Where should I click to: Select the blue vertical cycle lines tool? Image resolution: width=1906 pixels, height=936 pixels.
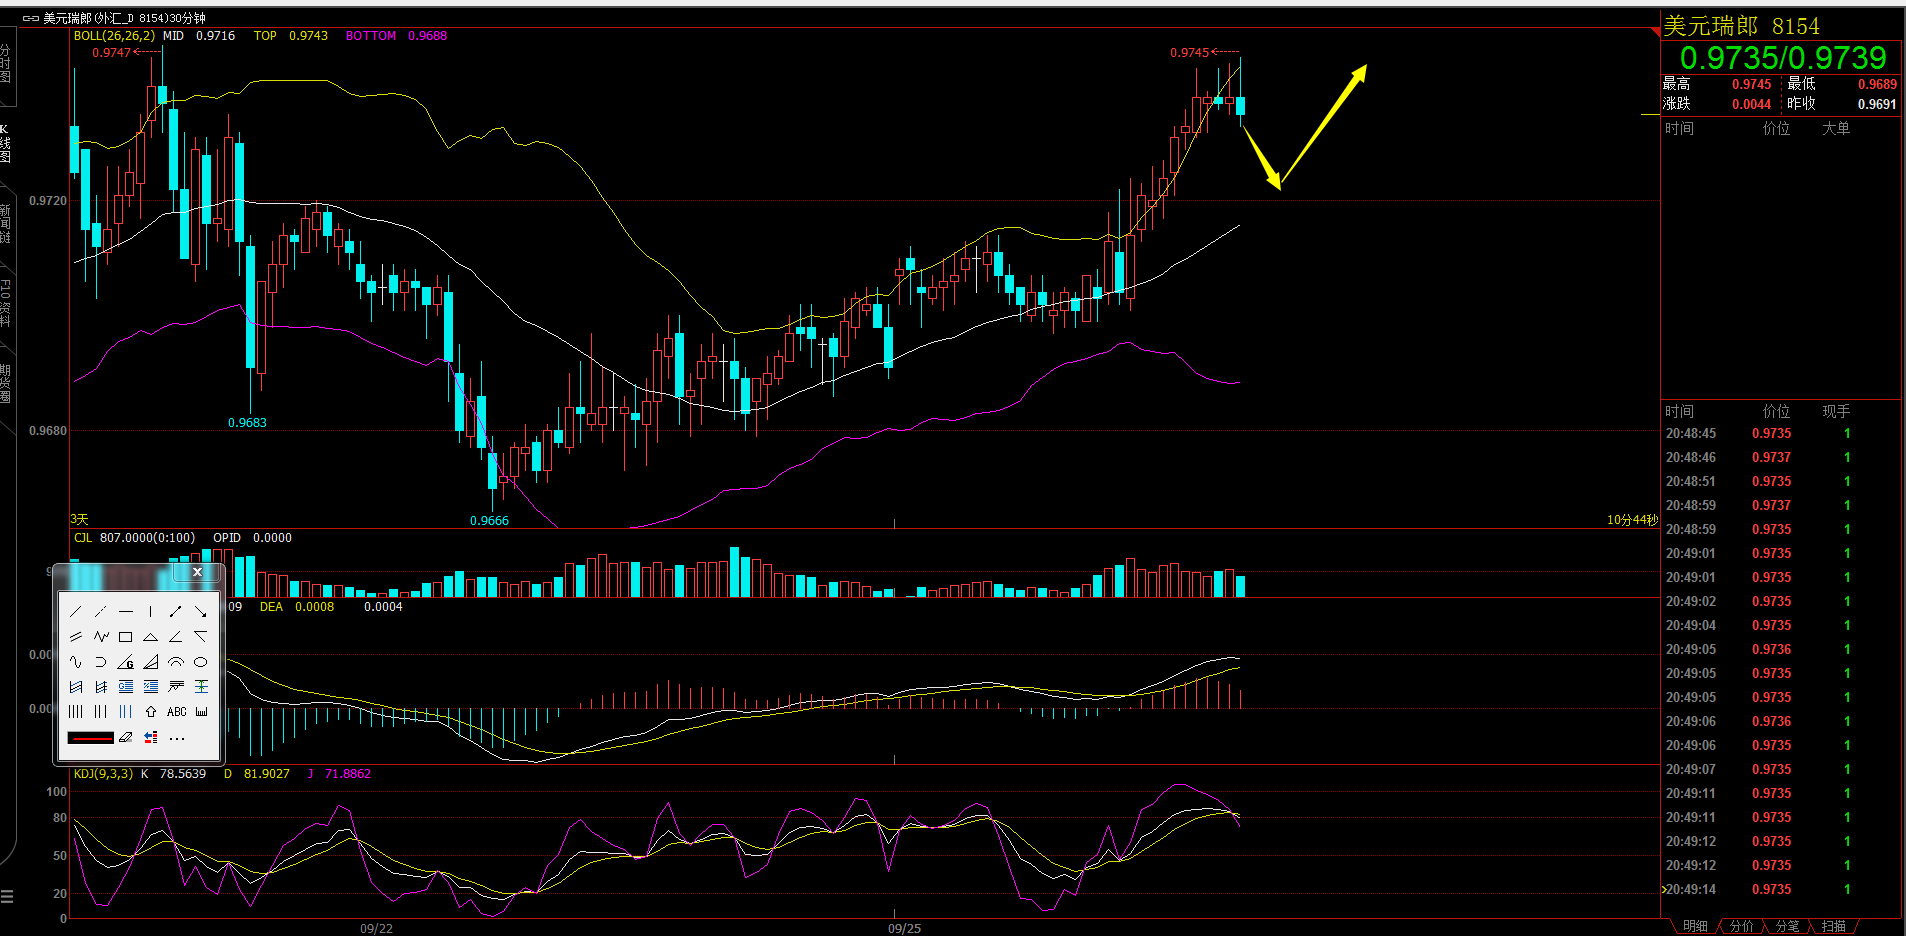[x=126, y=712]
